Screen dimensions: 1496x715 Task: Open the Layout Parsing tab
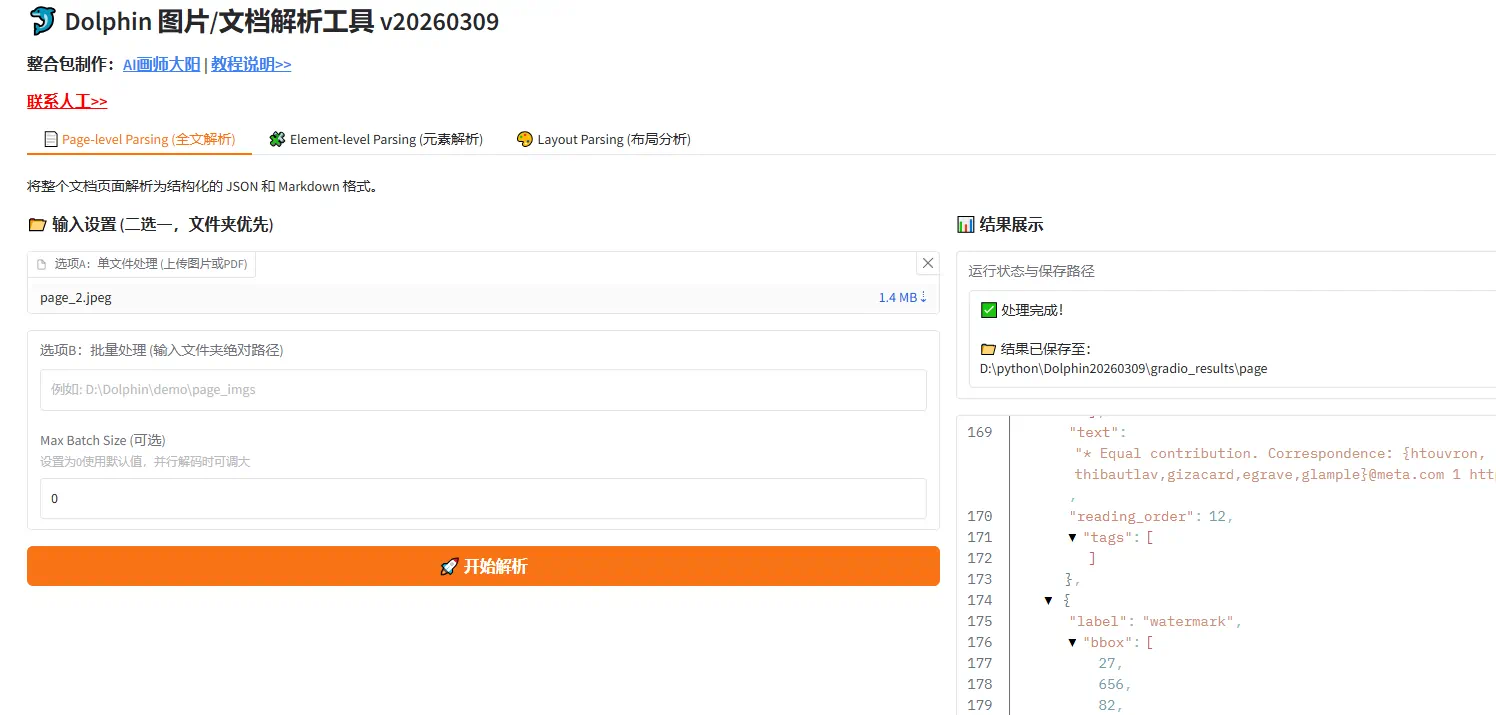click(x=602, y=139)
